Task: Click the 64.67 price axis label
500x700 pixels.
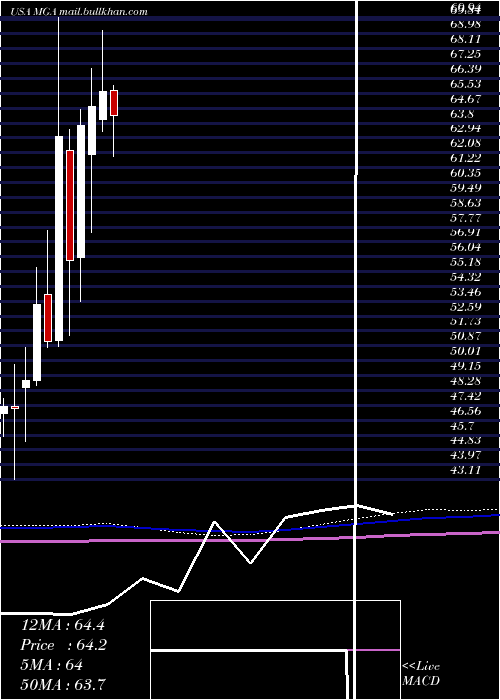Action: (x=466, y=99)
